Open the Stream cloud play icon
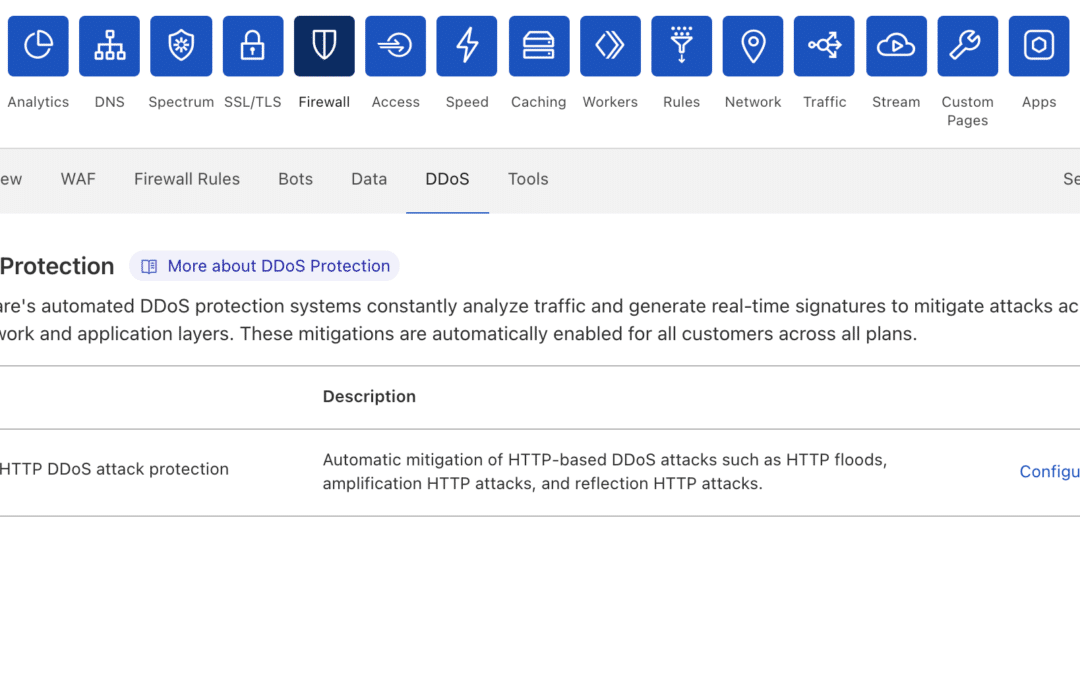 (x=896, y=45)
